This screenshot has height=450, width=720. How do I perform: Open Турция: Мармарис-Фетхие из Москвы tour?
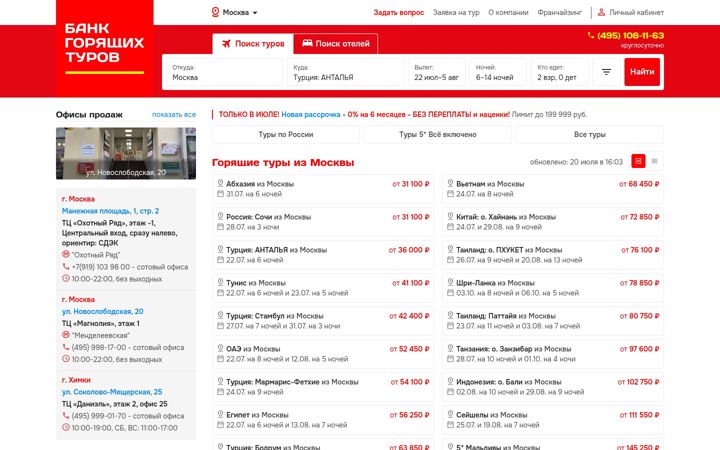point(323,387)
